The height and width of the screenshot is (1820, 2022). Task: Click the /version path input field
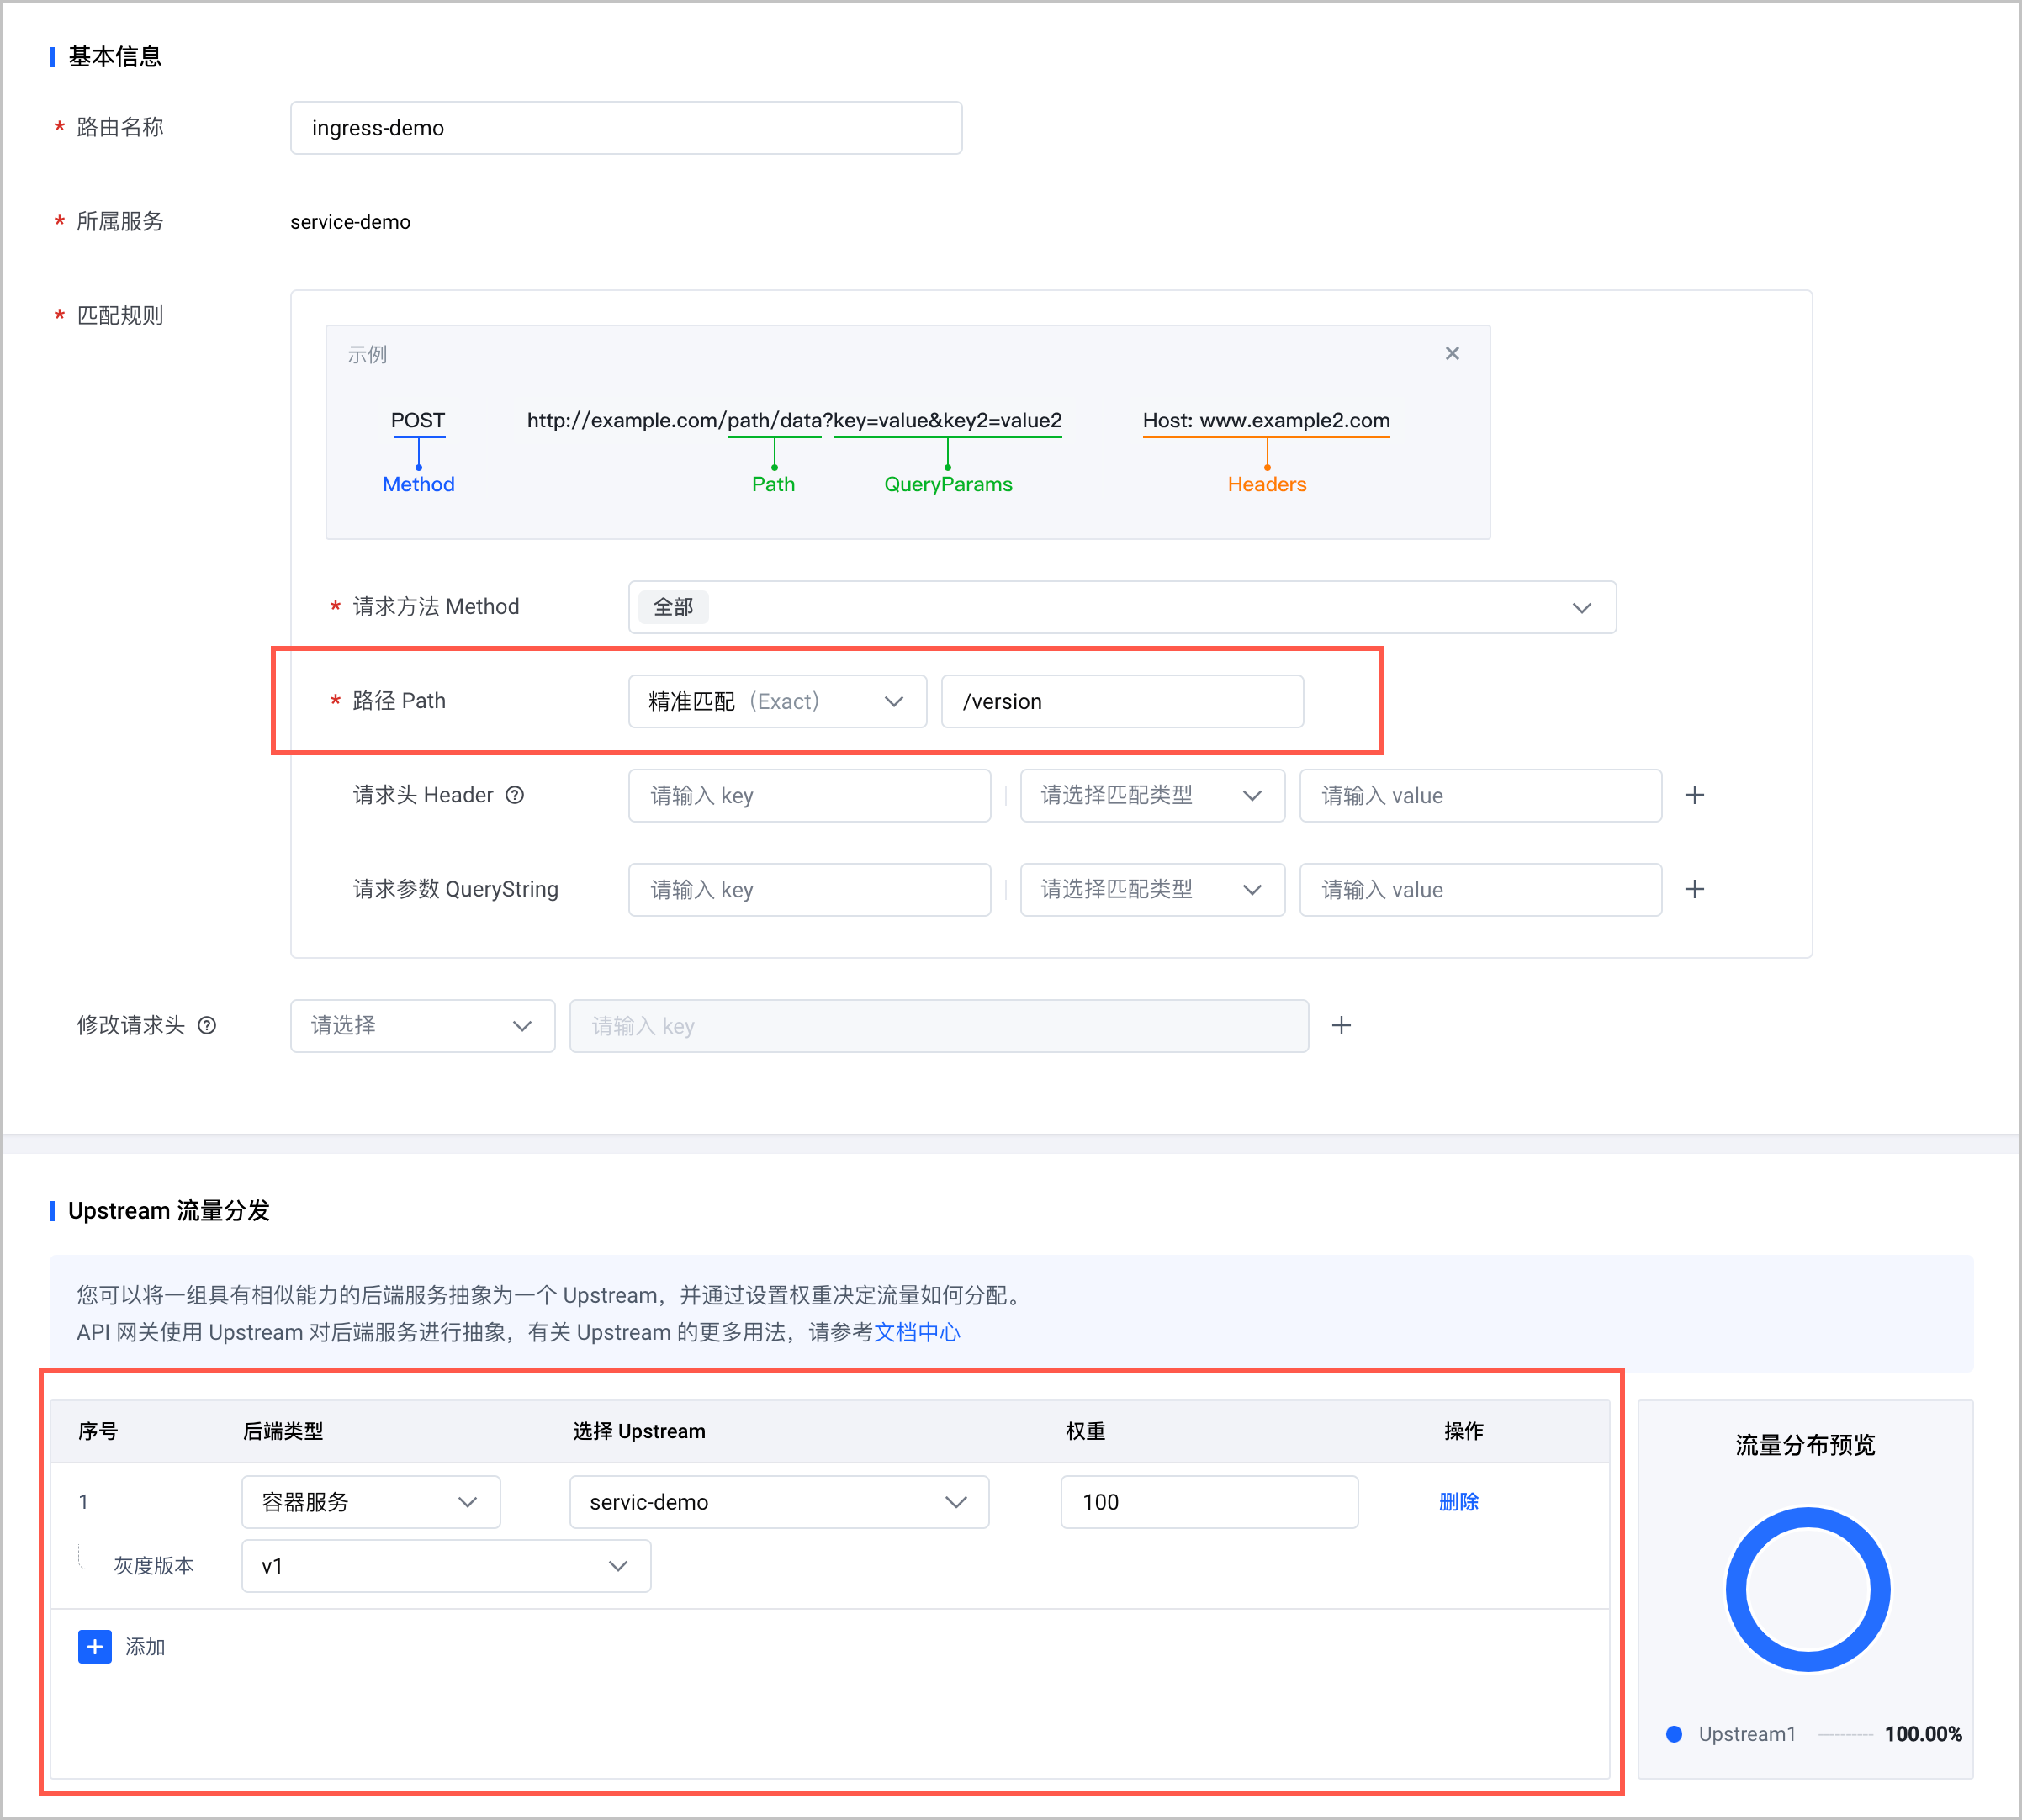(x=1122, y=701)
